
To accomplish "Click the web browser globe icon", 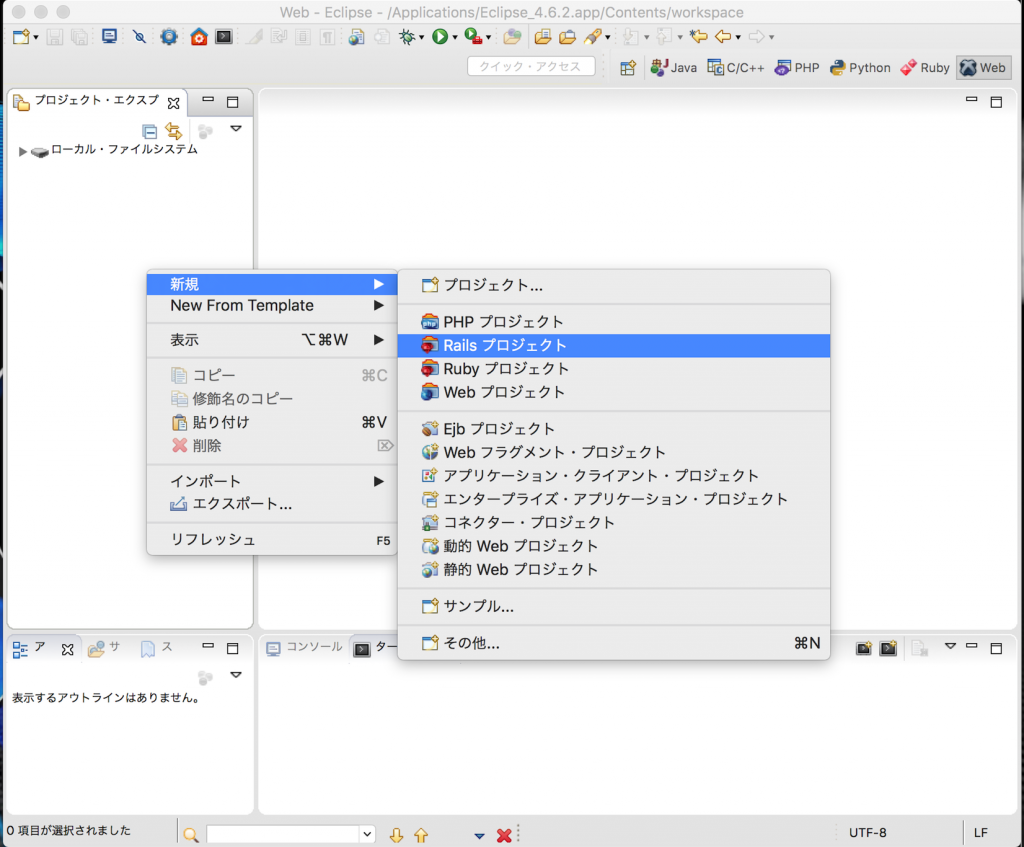I will point(357,37).
